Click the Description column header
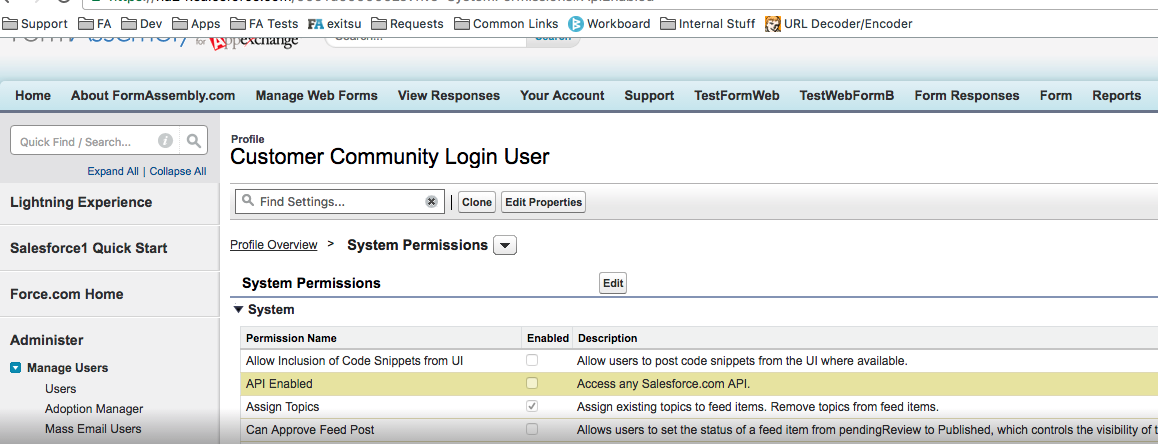Image resolution: width=1158 pixels, height=444 pixels. (x=607, y=338)
